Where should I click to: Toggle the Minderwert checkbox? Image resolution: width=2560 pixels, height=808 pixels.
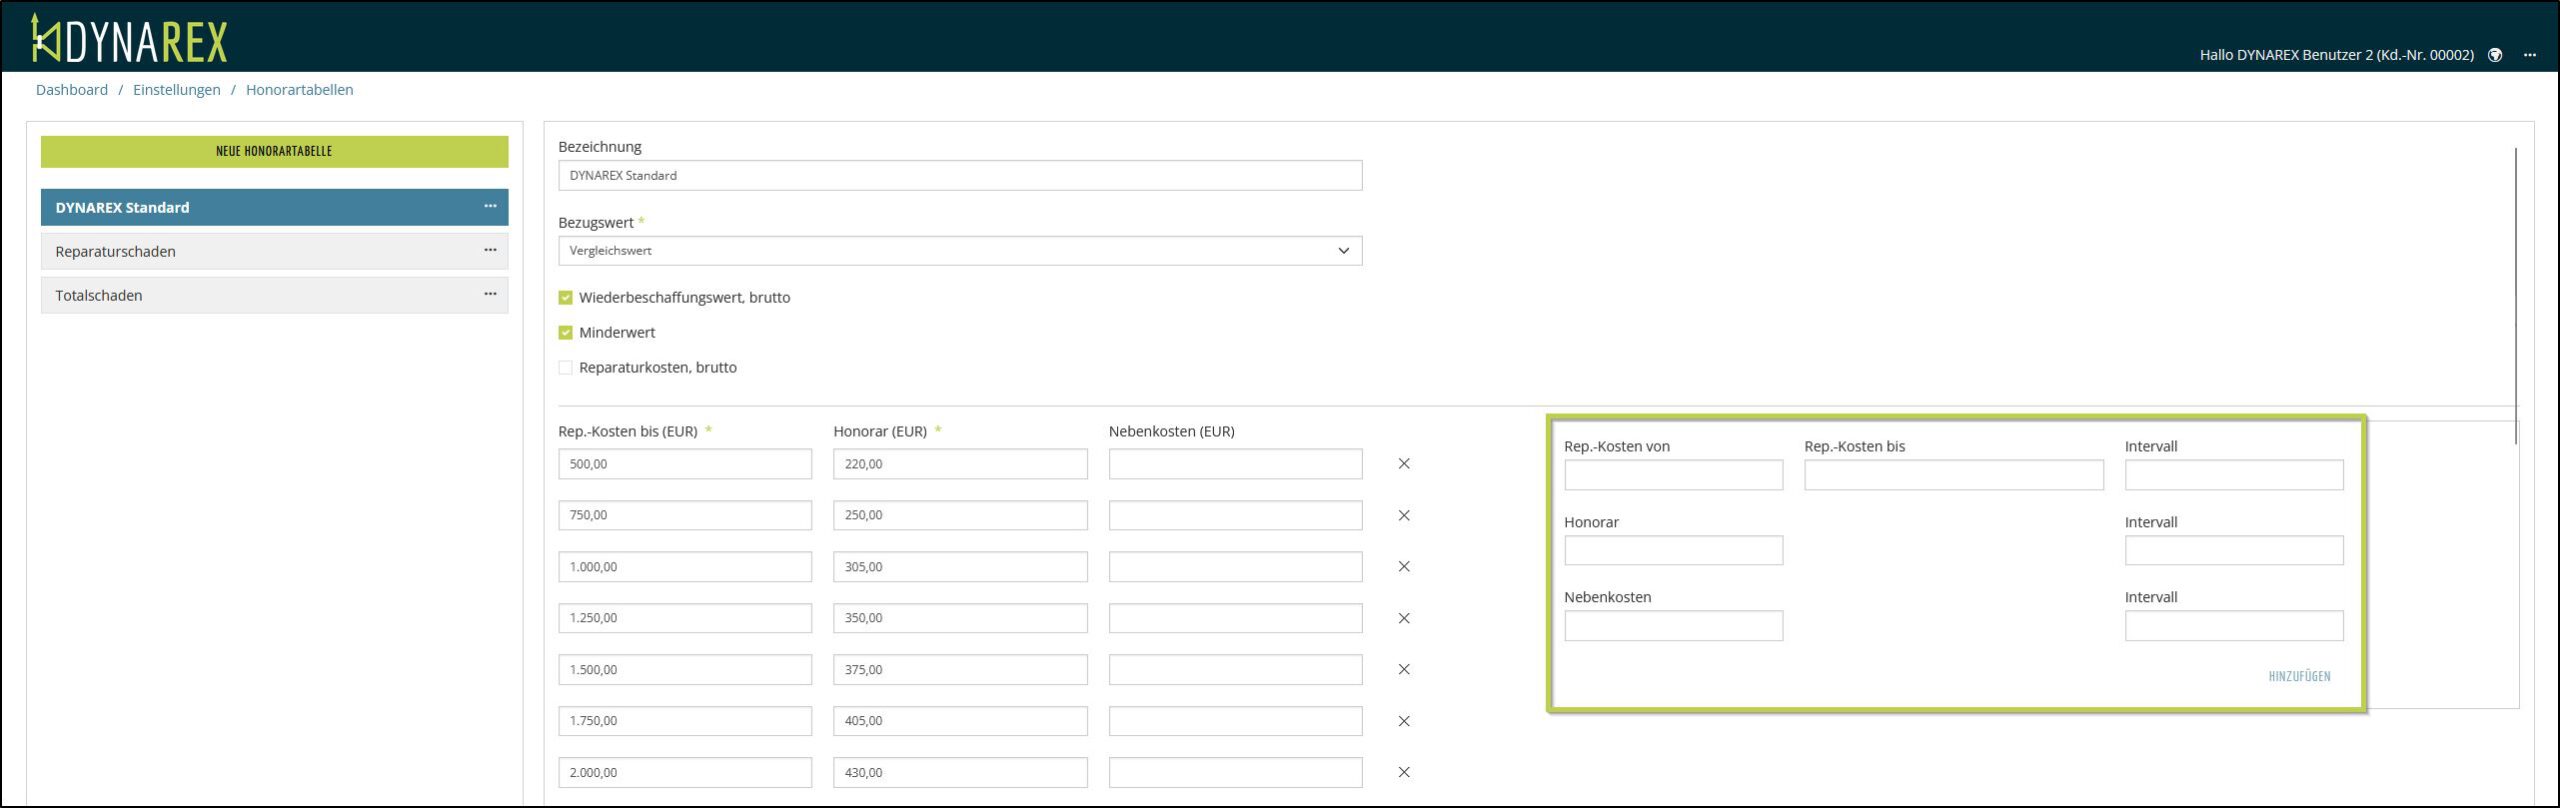[x=566, y=333]
